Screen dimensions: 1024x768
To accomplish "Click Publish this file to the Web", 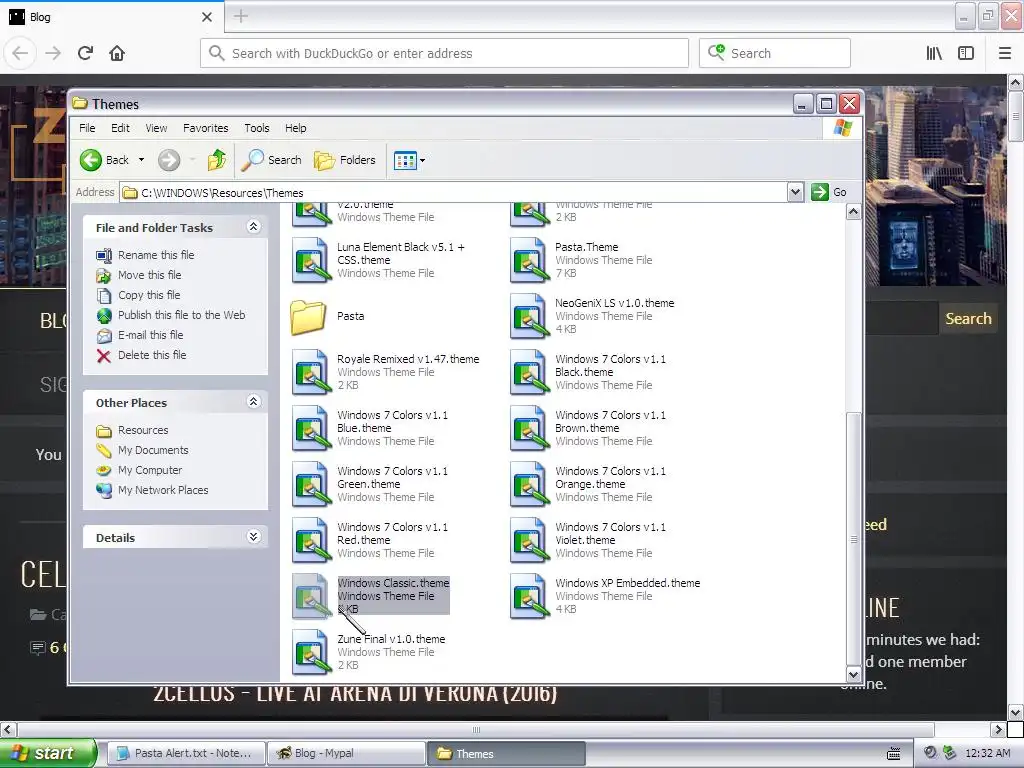I will point(182,315).
